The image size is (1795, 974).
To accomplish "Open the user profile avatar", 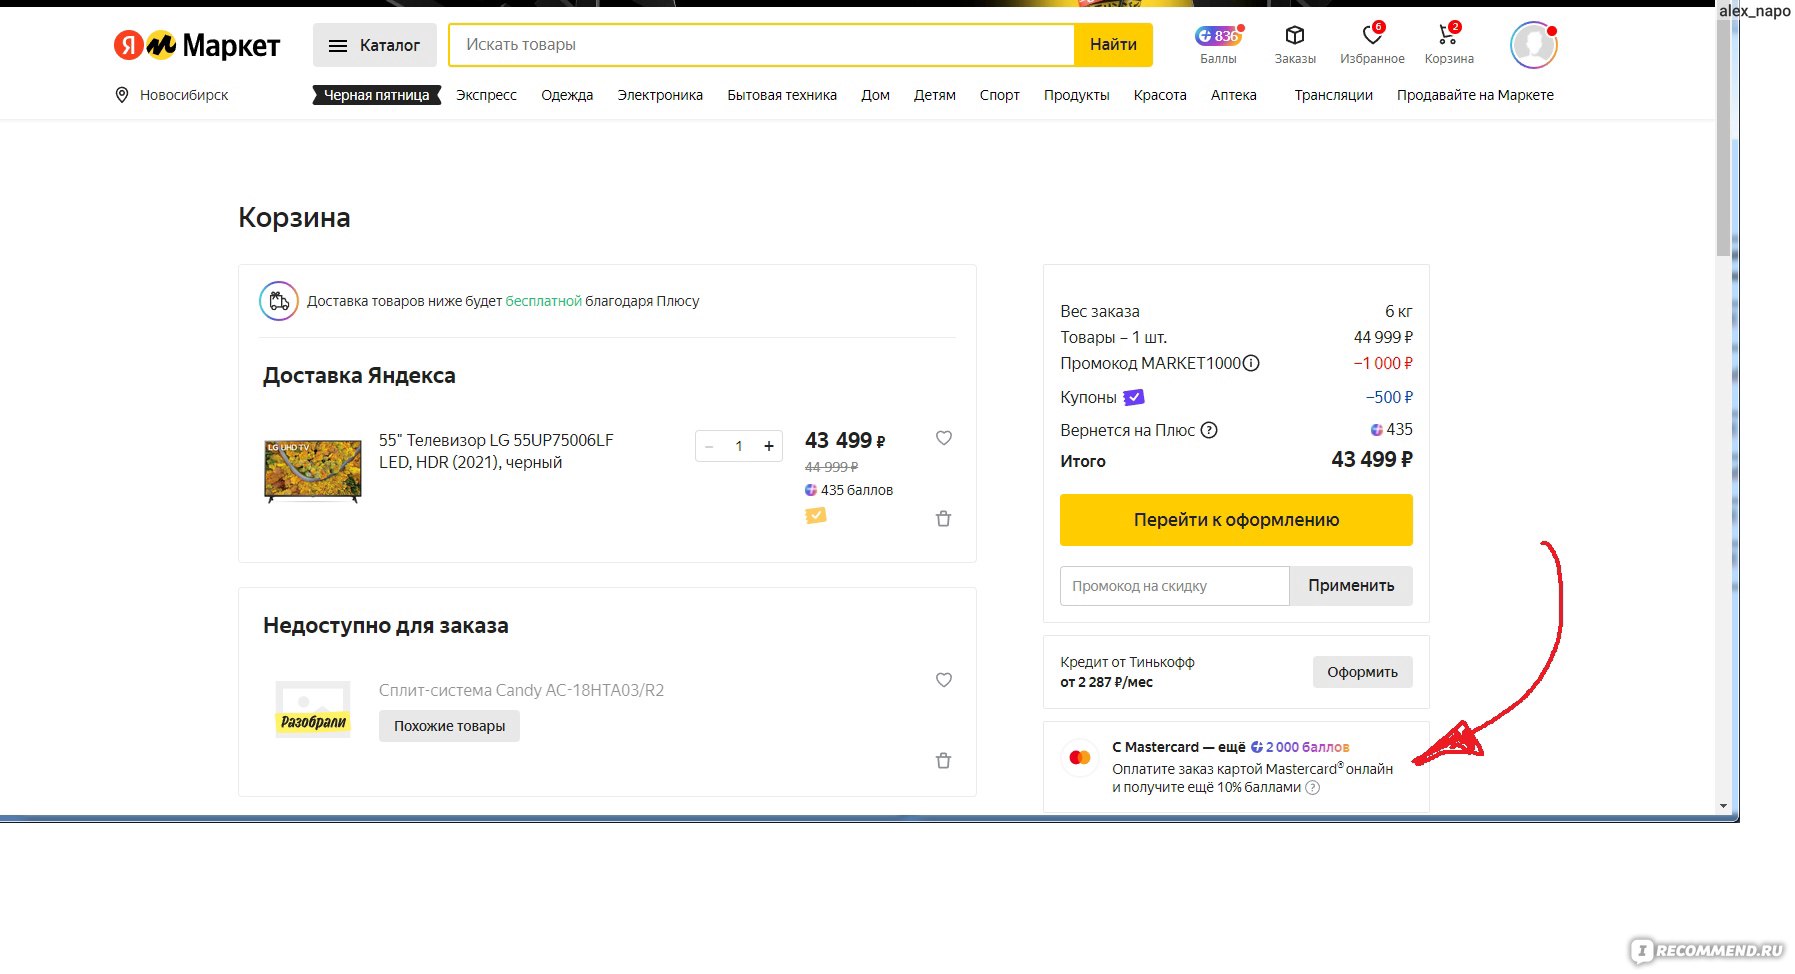I will click(1533, 45).
